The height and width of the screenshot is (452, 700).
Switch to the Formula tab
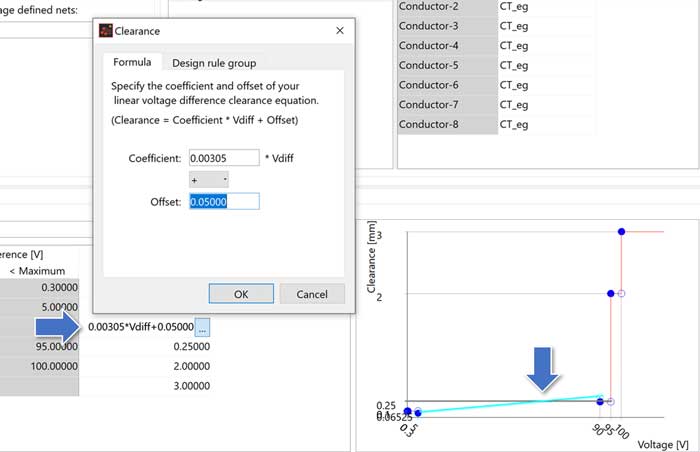[132, 62]
